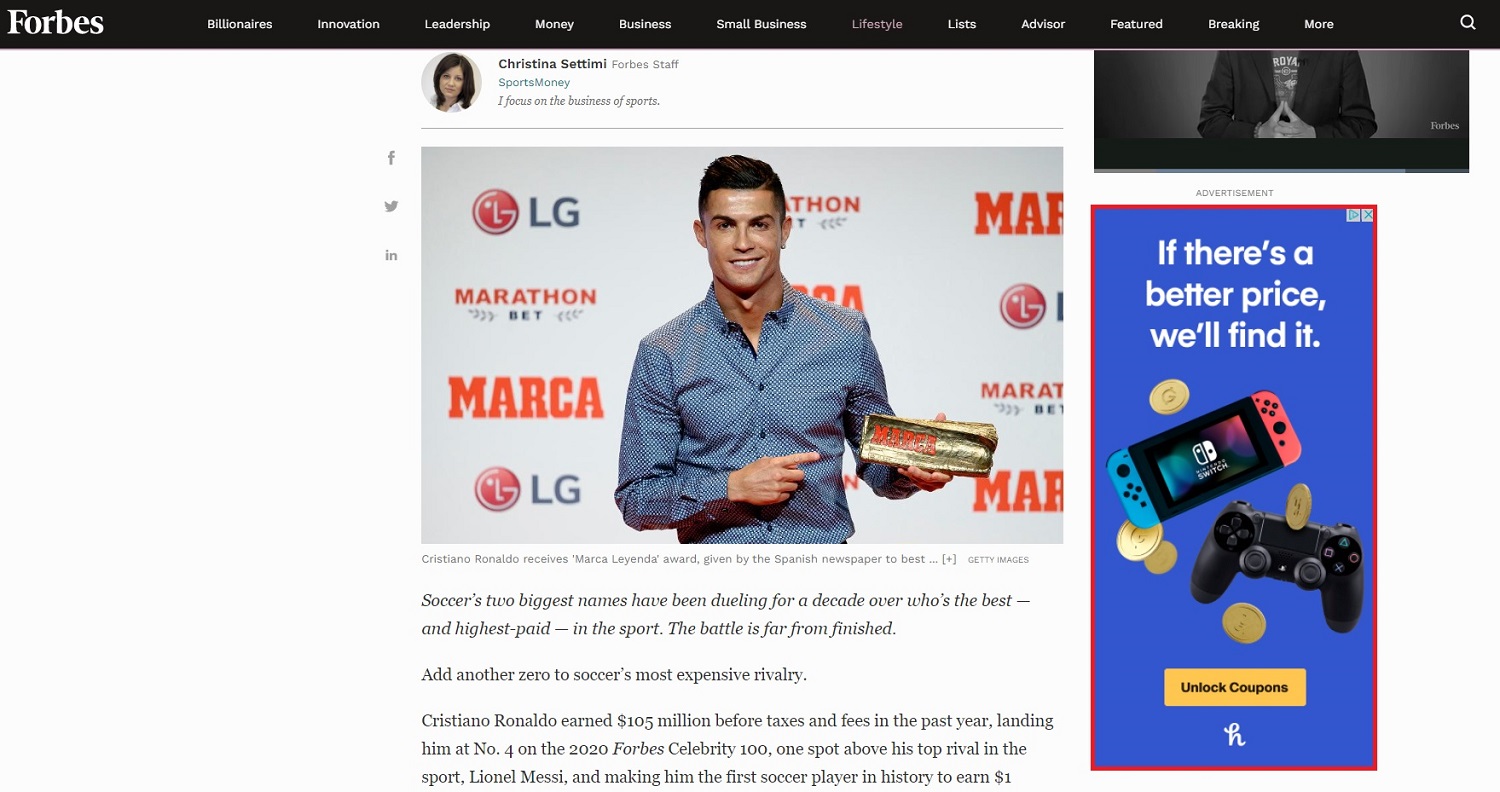Open the Small Business section

point(761,24)
